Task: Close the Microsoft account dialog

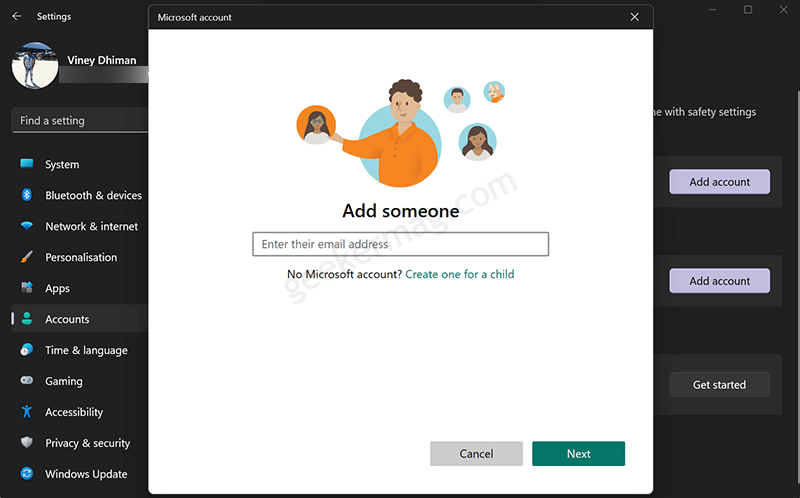Action: pos(634,17)
